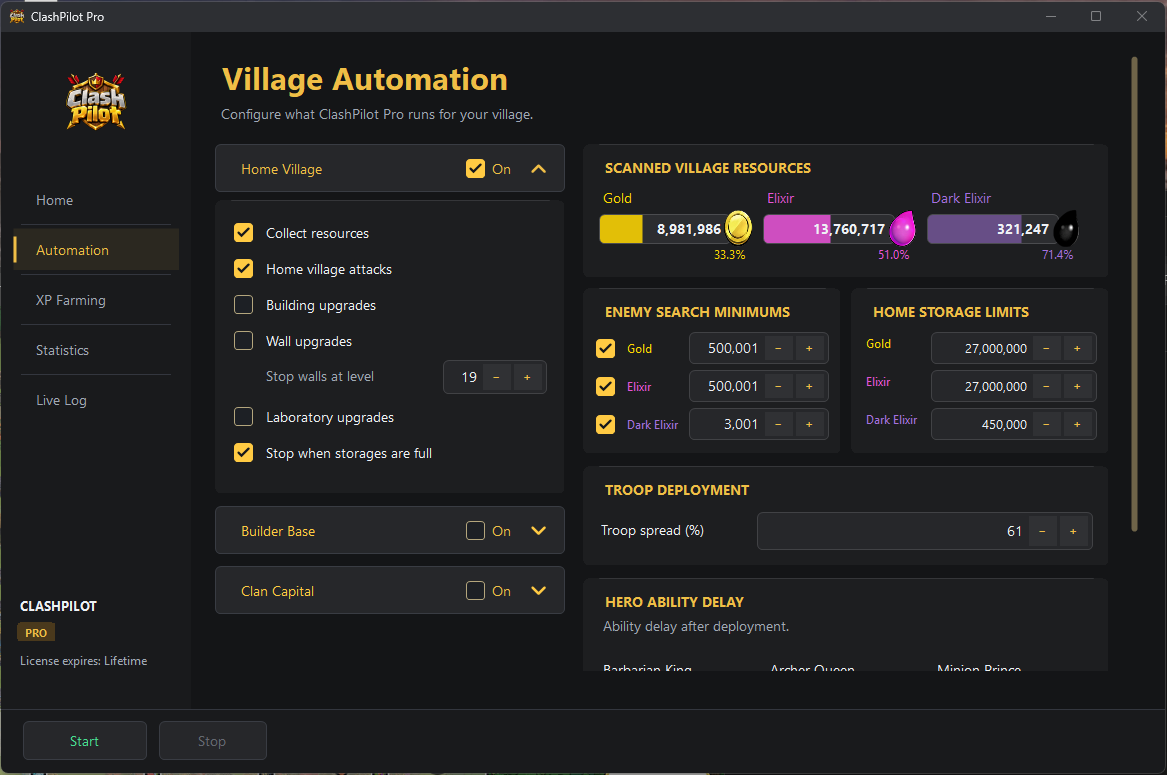Open Live Log in sidebar
1167x775 pixels.
(96, 400)
